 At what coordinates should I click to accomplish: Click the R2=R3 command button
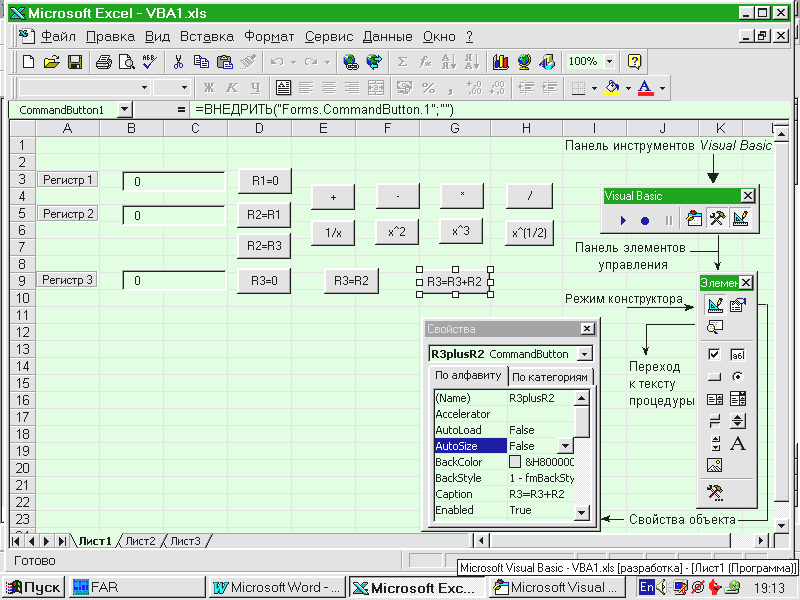264,245
